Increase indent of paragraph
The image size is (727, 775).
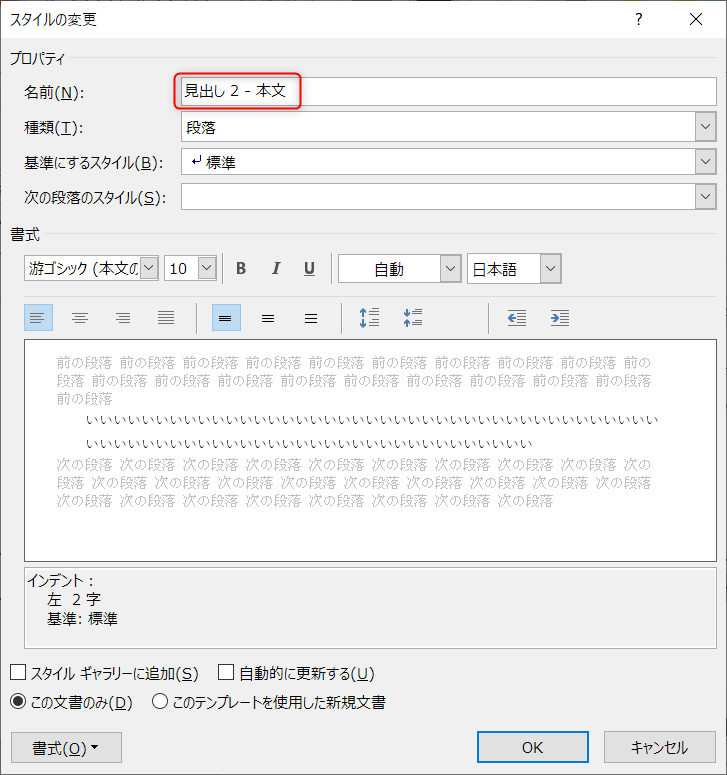(x=559, y=318)
